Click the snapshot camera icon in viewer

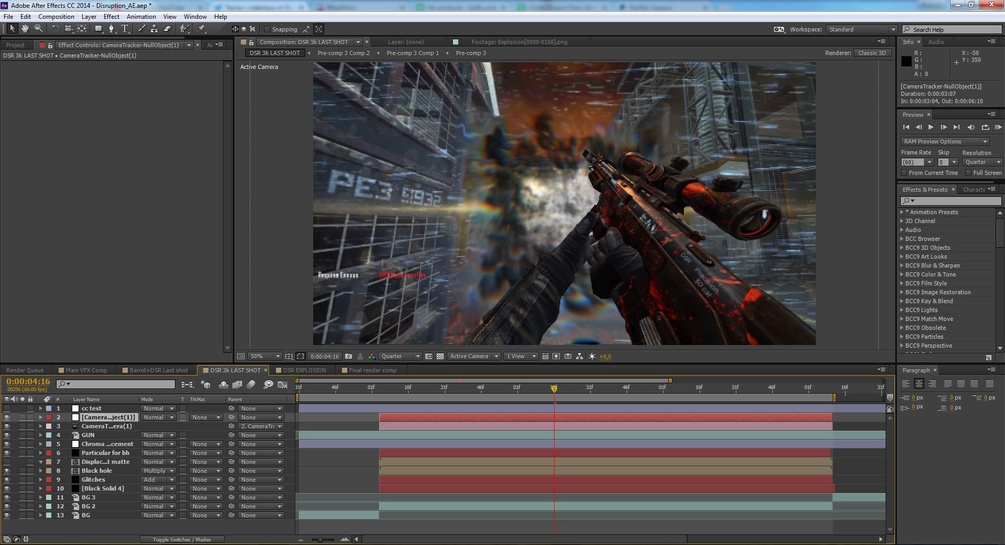click(348, 356)
